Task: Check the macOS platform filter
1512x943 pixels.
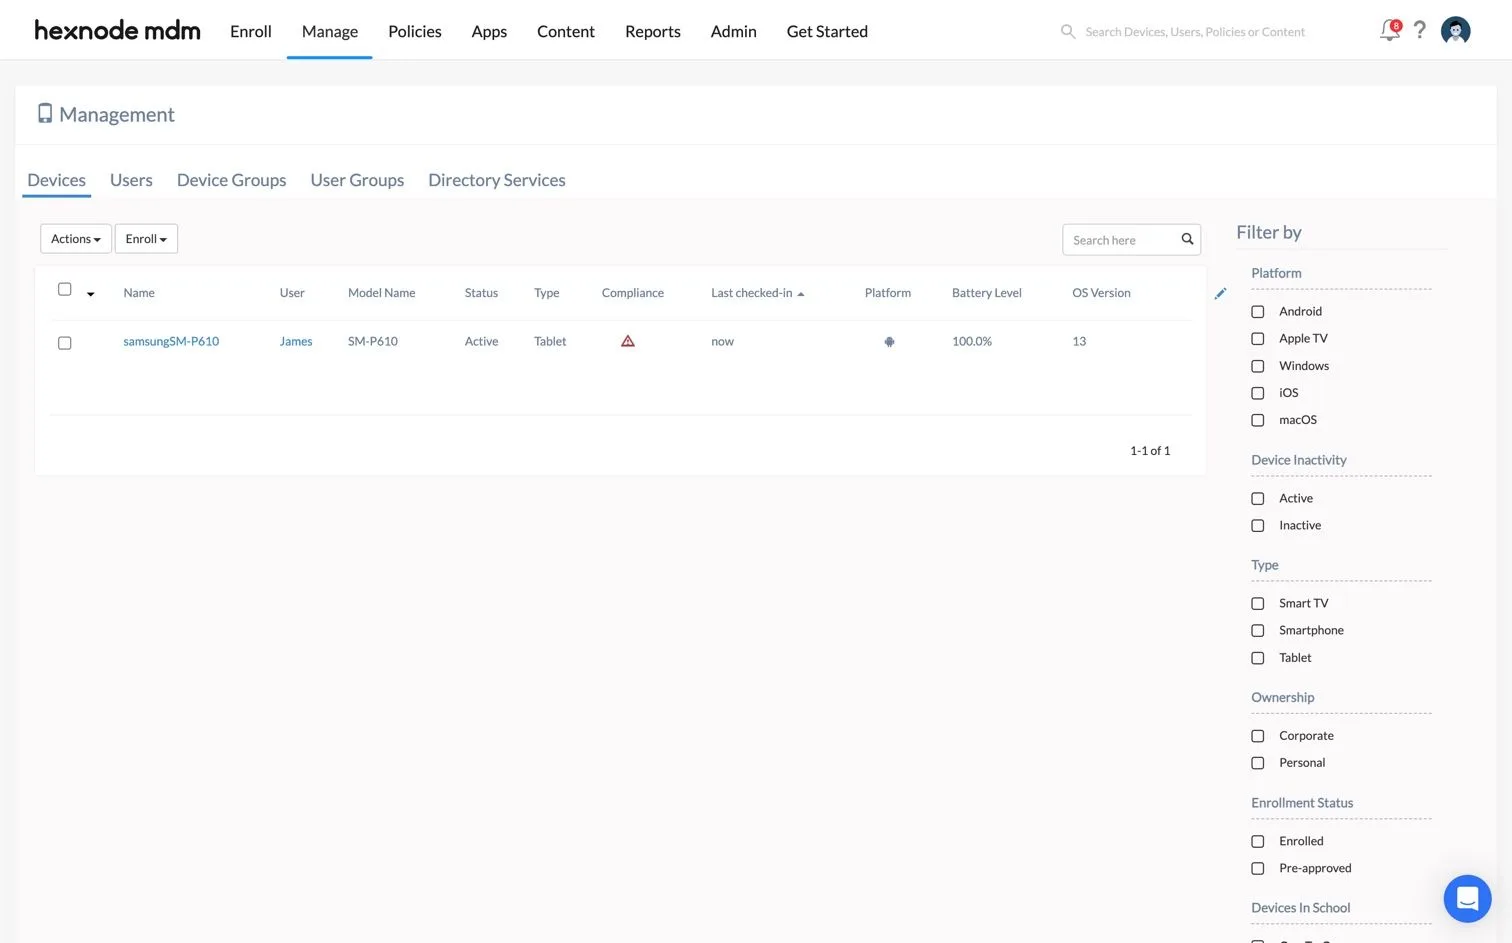Action: pos(1258,420)
